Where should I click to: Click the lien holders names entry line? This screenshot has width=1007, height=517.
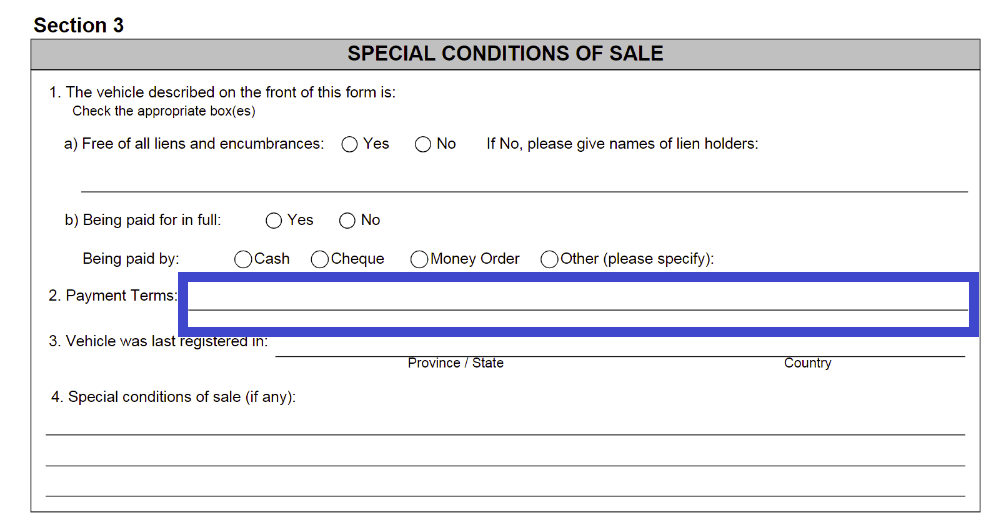click(523, 180)
